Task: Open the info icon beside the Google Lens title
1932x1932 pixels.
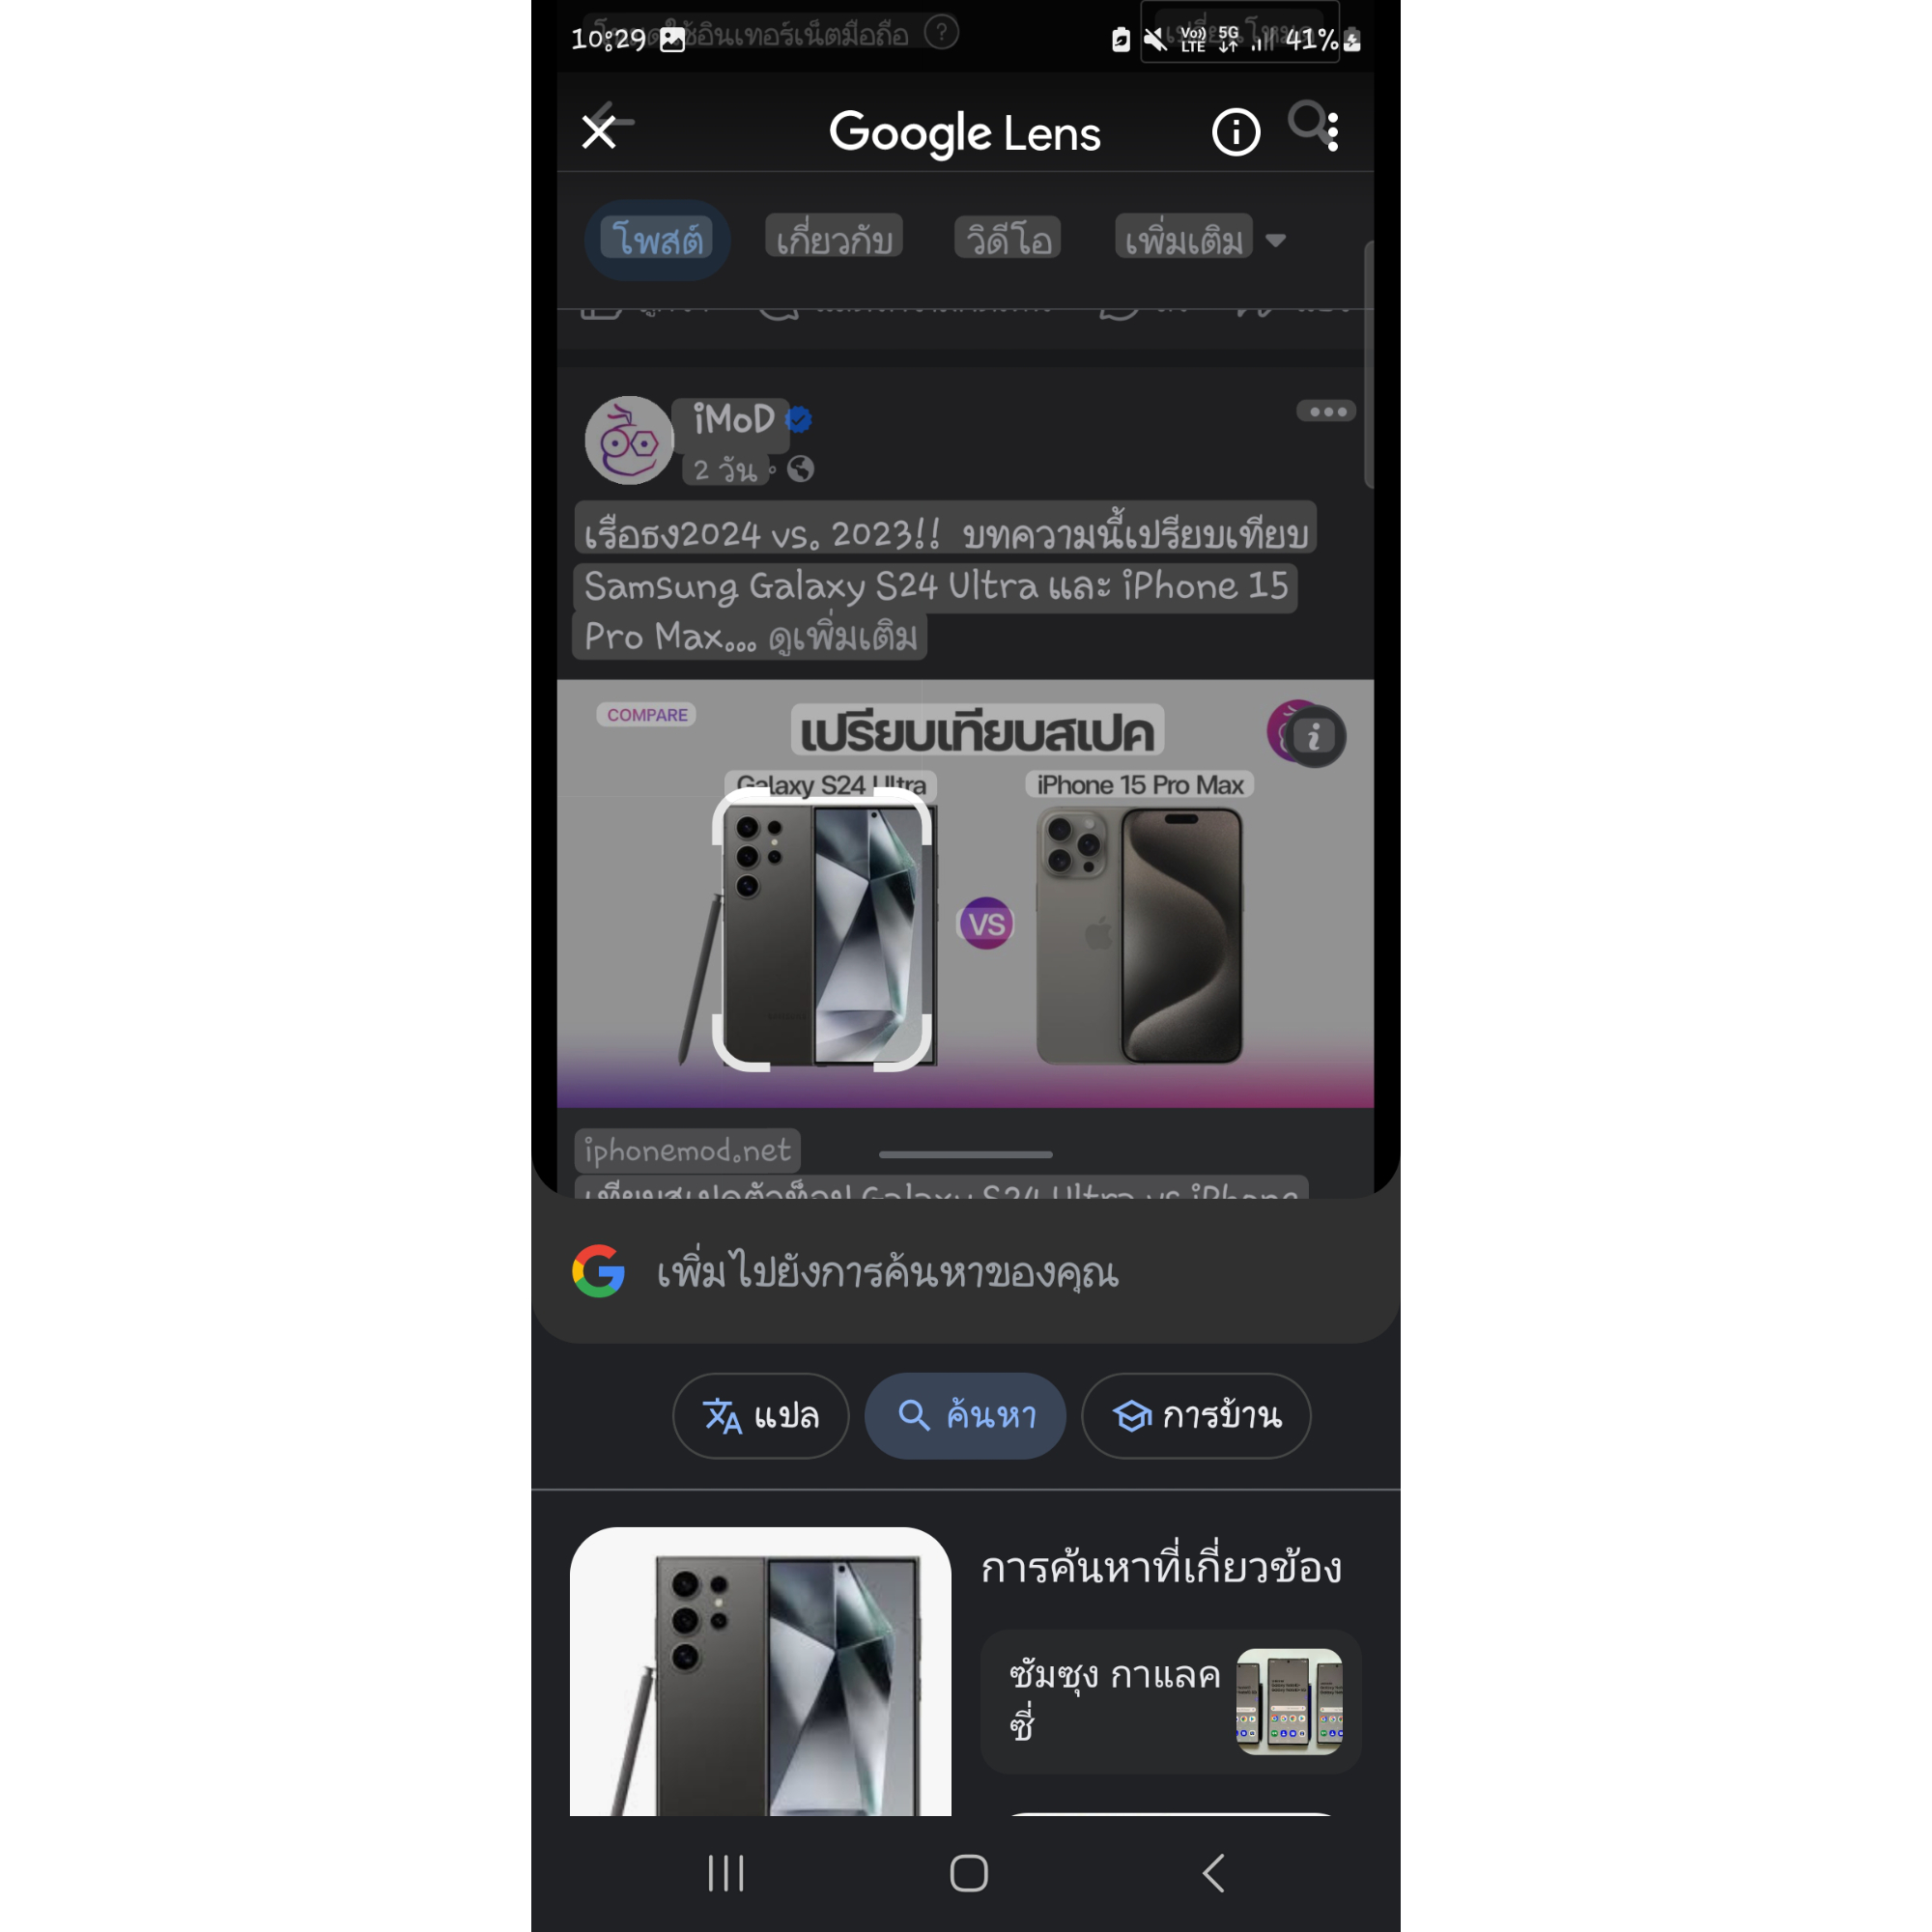Action: pos(1236,132)
